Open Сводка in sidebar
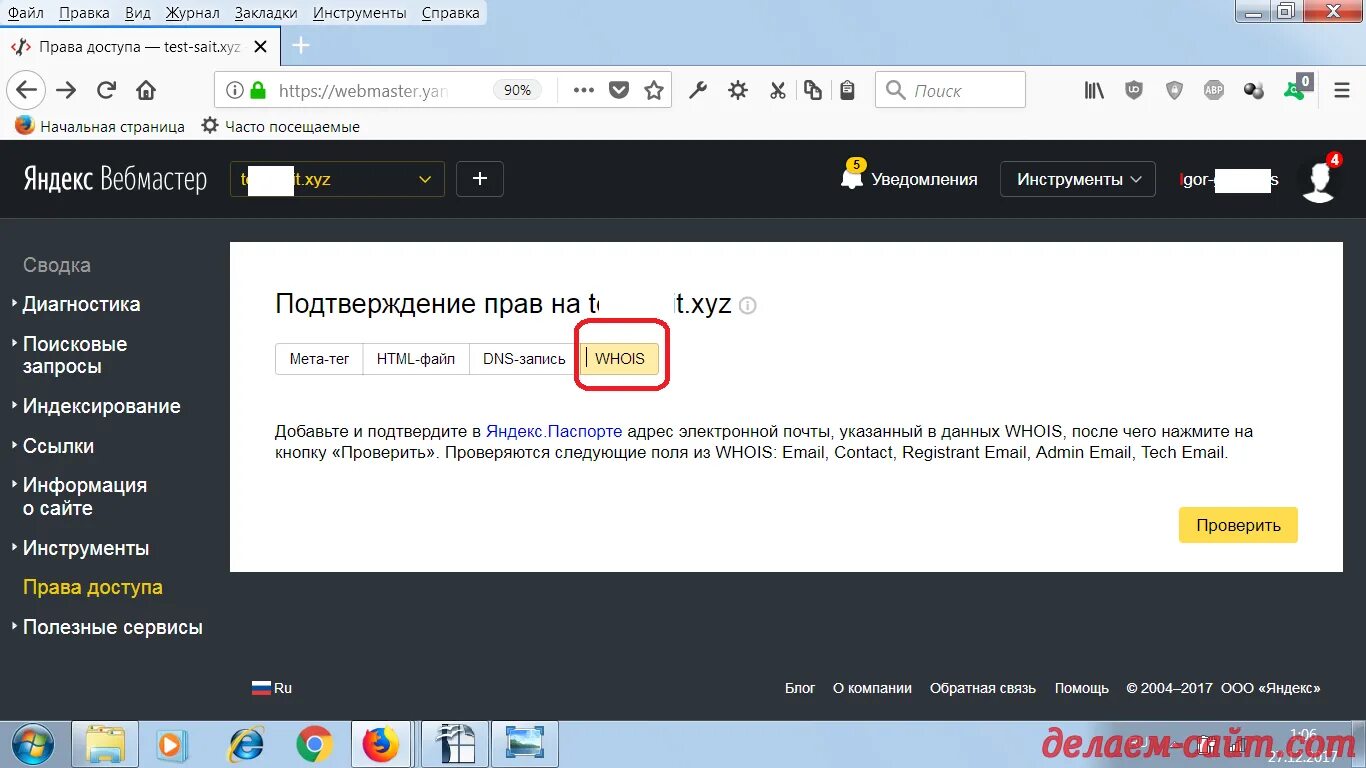1366x768 pixels. (x=57, y=265)
